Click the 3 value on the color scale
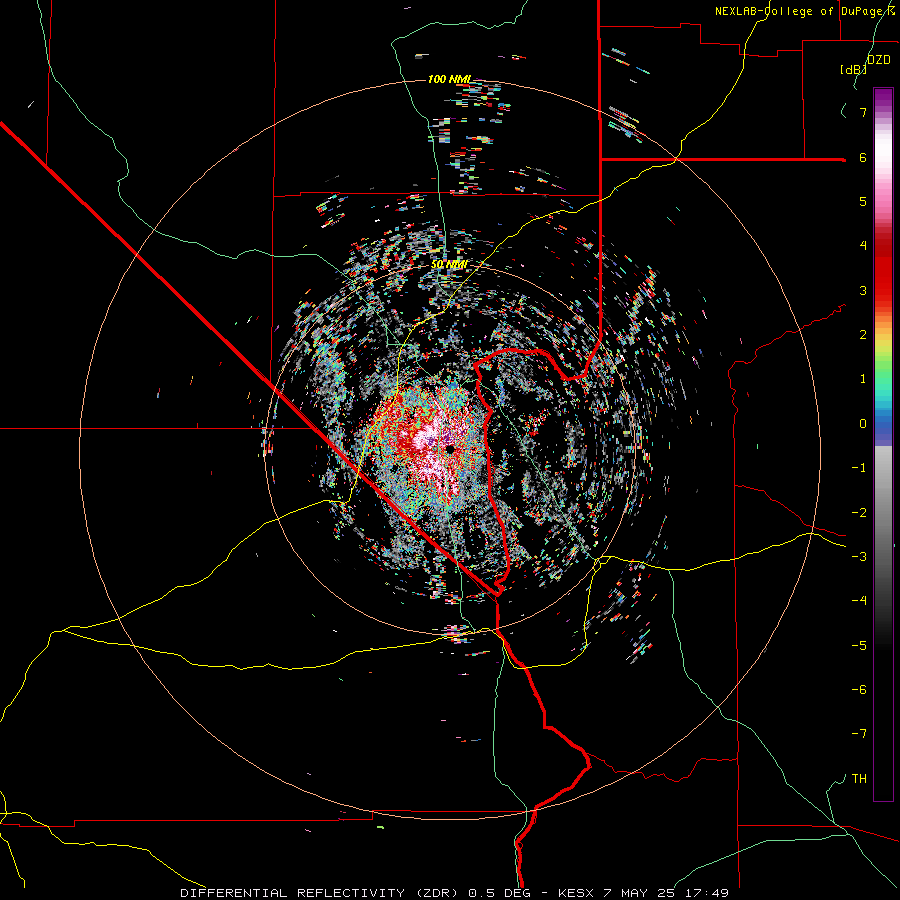The width and height of the screenshot is (900, 900). tap(863, 290)
